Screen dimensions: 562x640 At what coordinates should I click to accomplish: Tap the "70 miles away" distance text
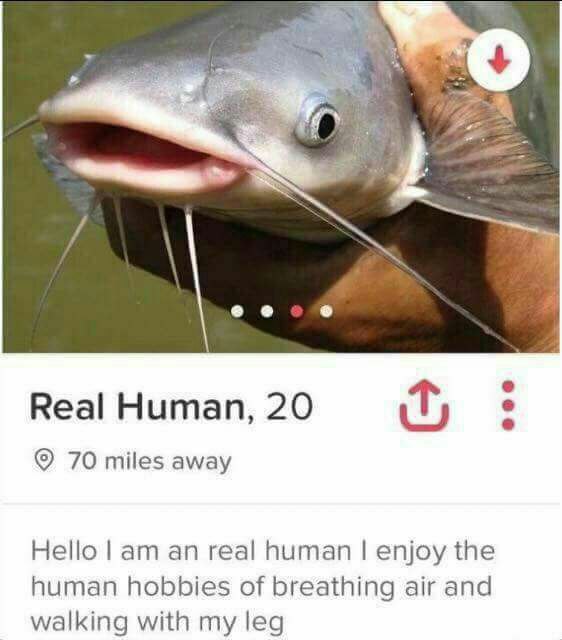[x=149, y=461]
